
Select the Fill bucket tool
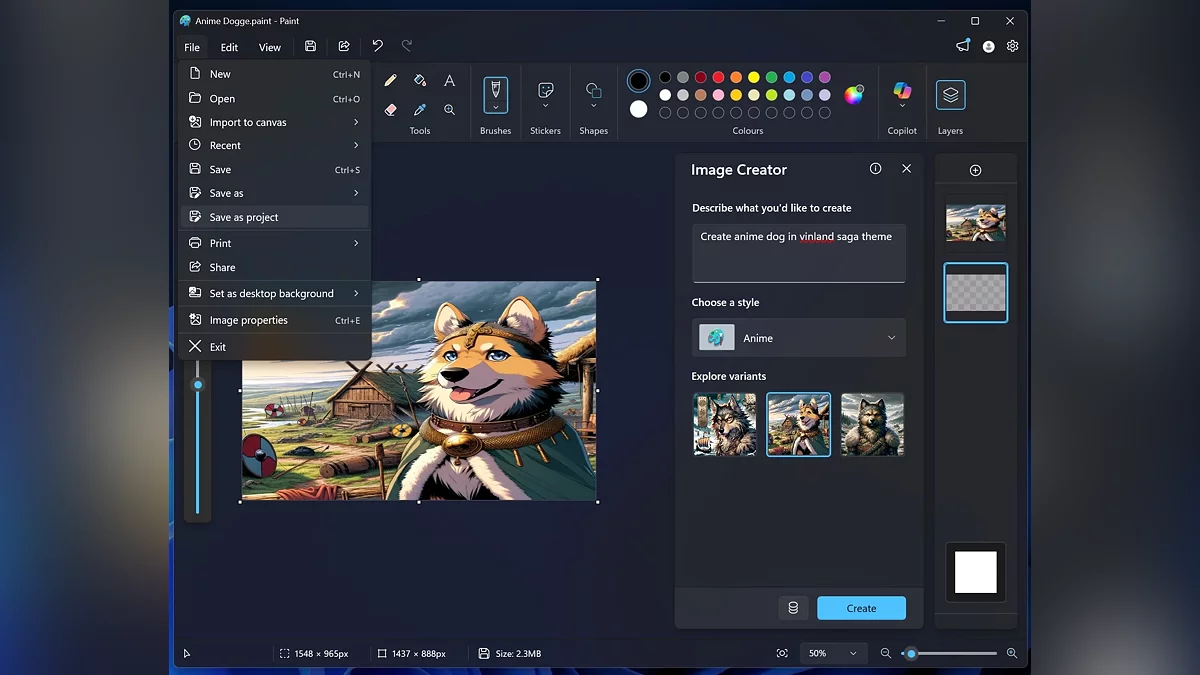pyautogui.click(x=420, y=81)
